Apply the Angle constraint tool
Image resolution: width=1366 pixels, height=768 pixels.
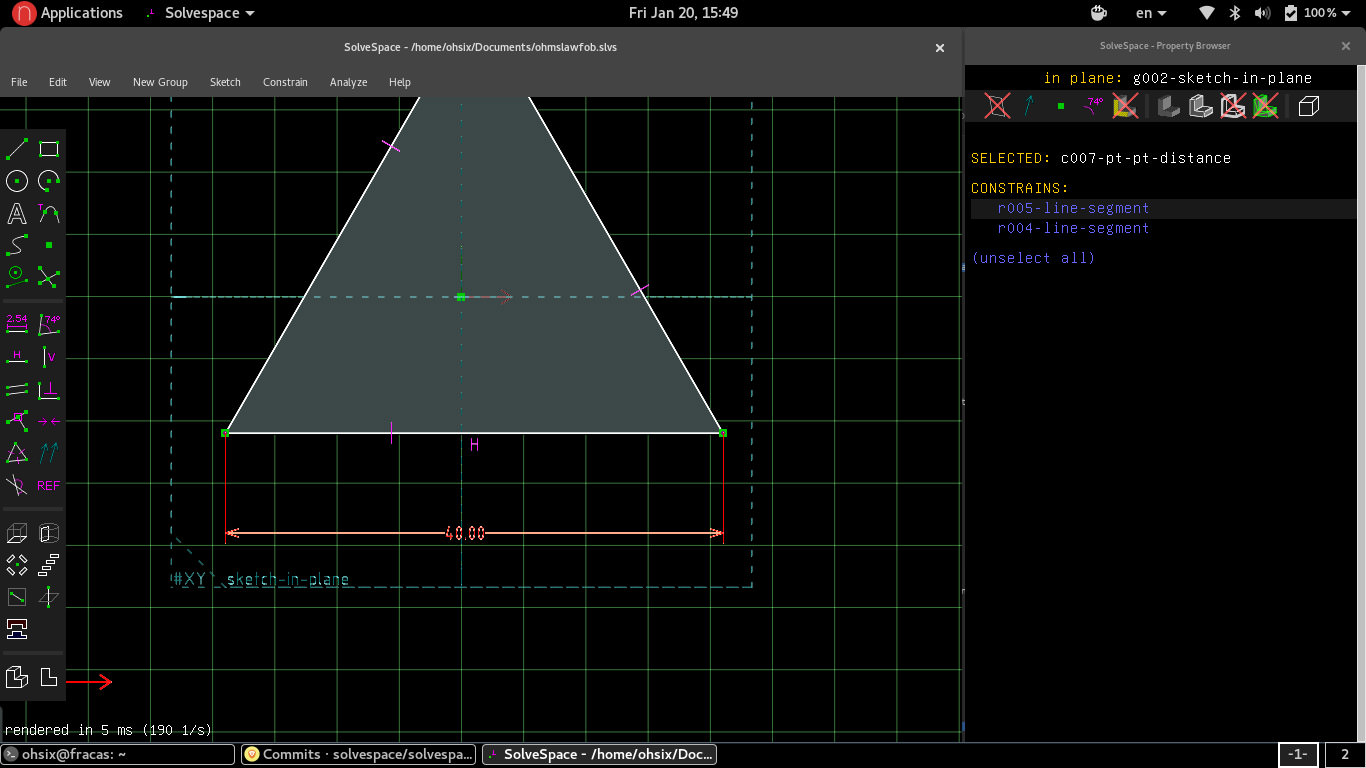tap(48, 322)
